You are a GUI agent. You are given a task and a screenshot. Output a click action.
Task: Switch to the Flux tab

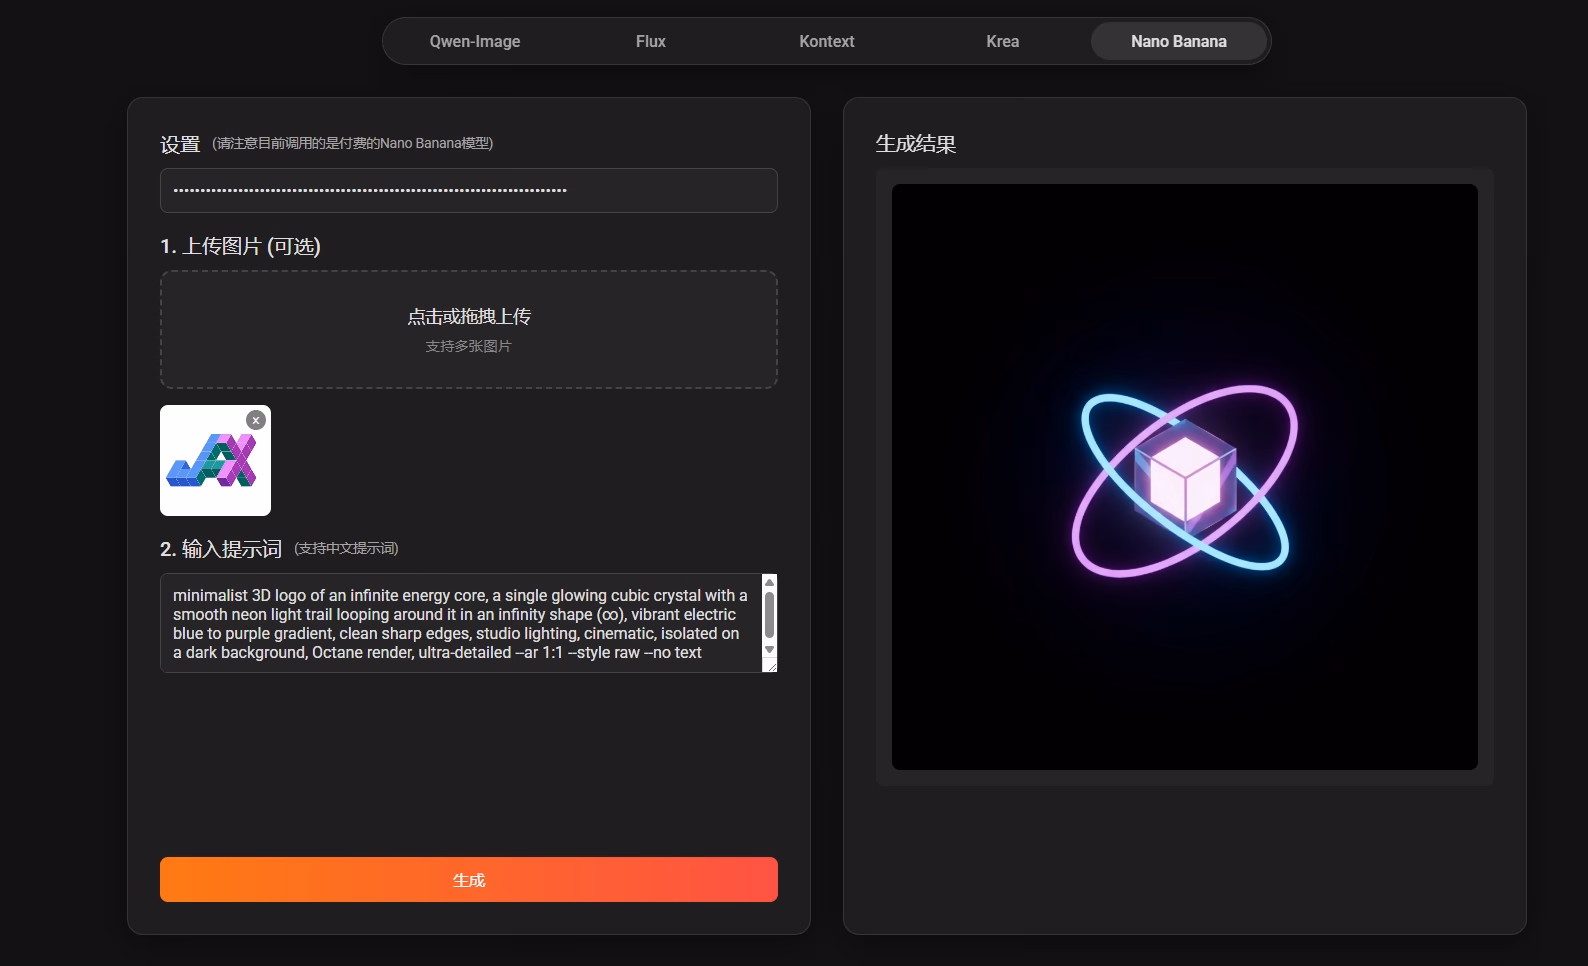650,42
